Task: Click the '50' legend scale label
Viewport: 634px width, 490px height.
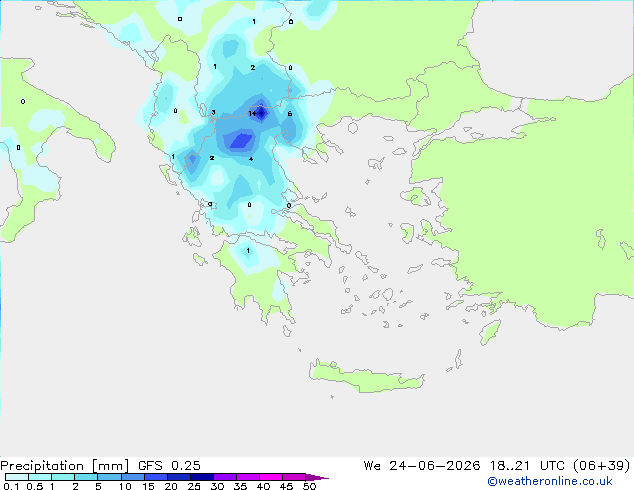Action: [309, 486]
